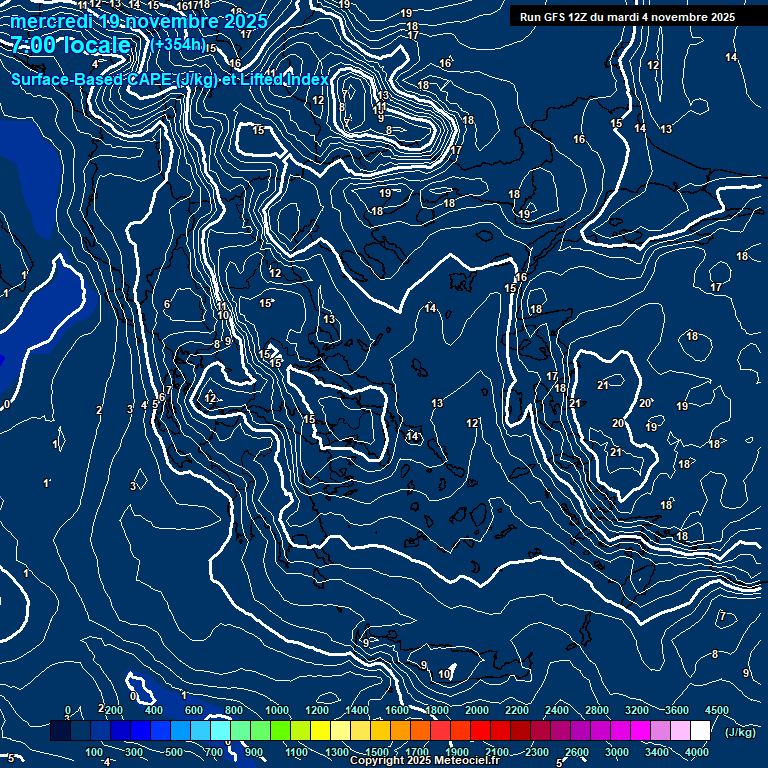Select the pale pink swatch between 3600 and 4000

coord(680,730)
